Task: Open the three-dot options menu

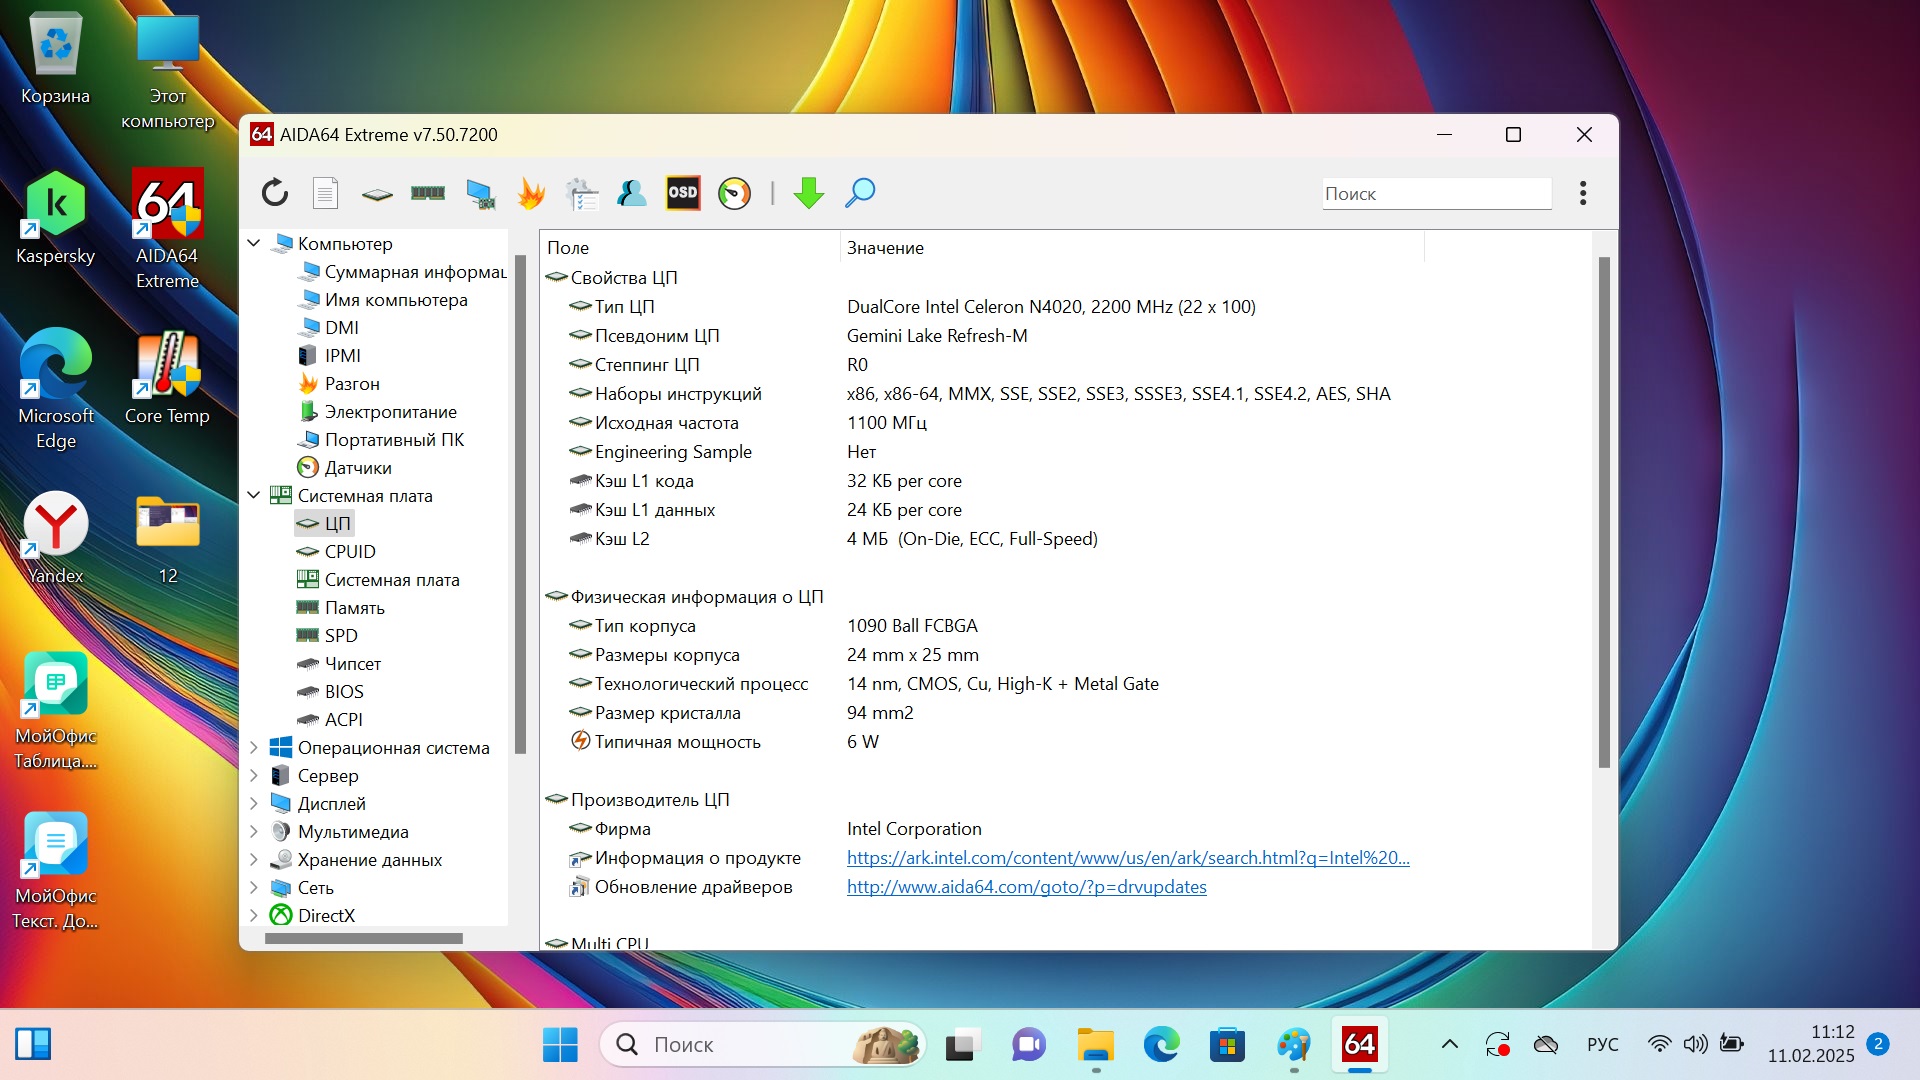Action: pyautogui.click(x=1583, y=193)
